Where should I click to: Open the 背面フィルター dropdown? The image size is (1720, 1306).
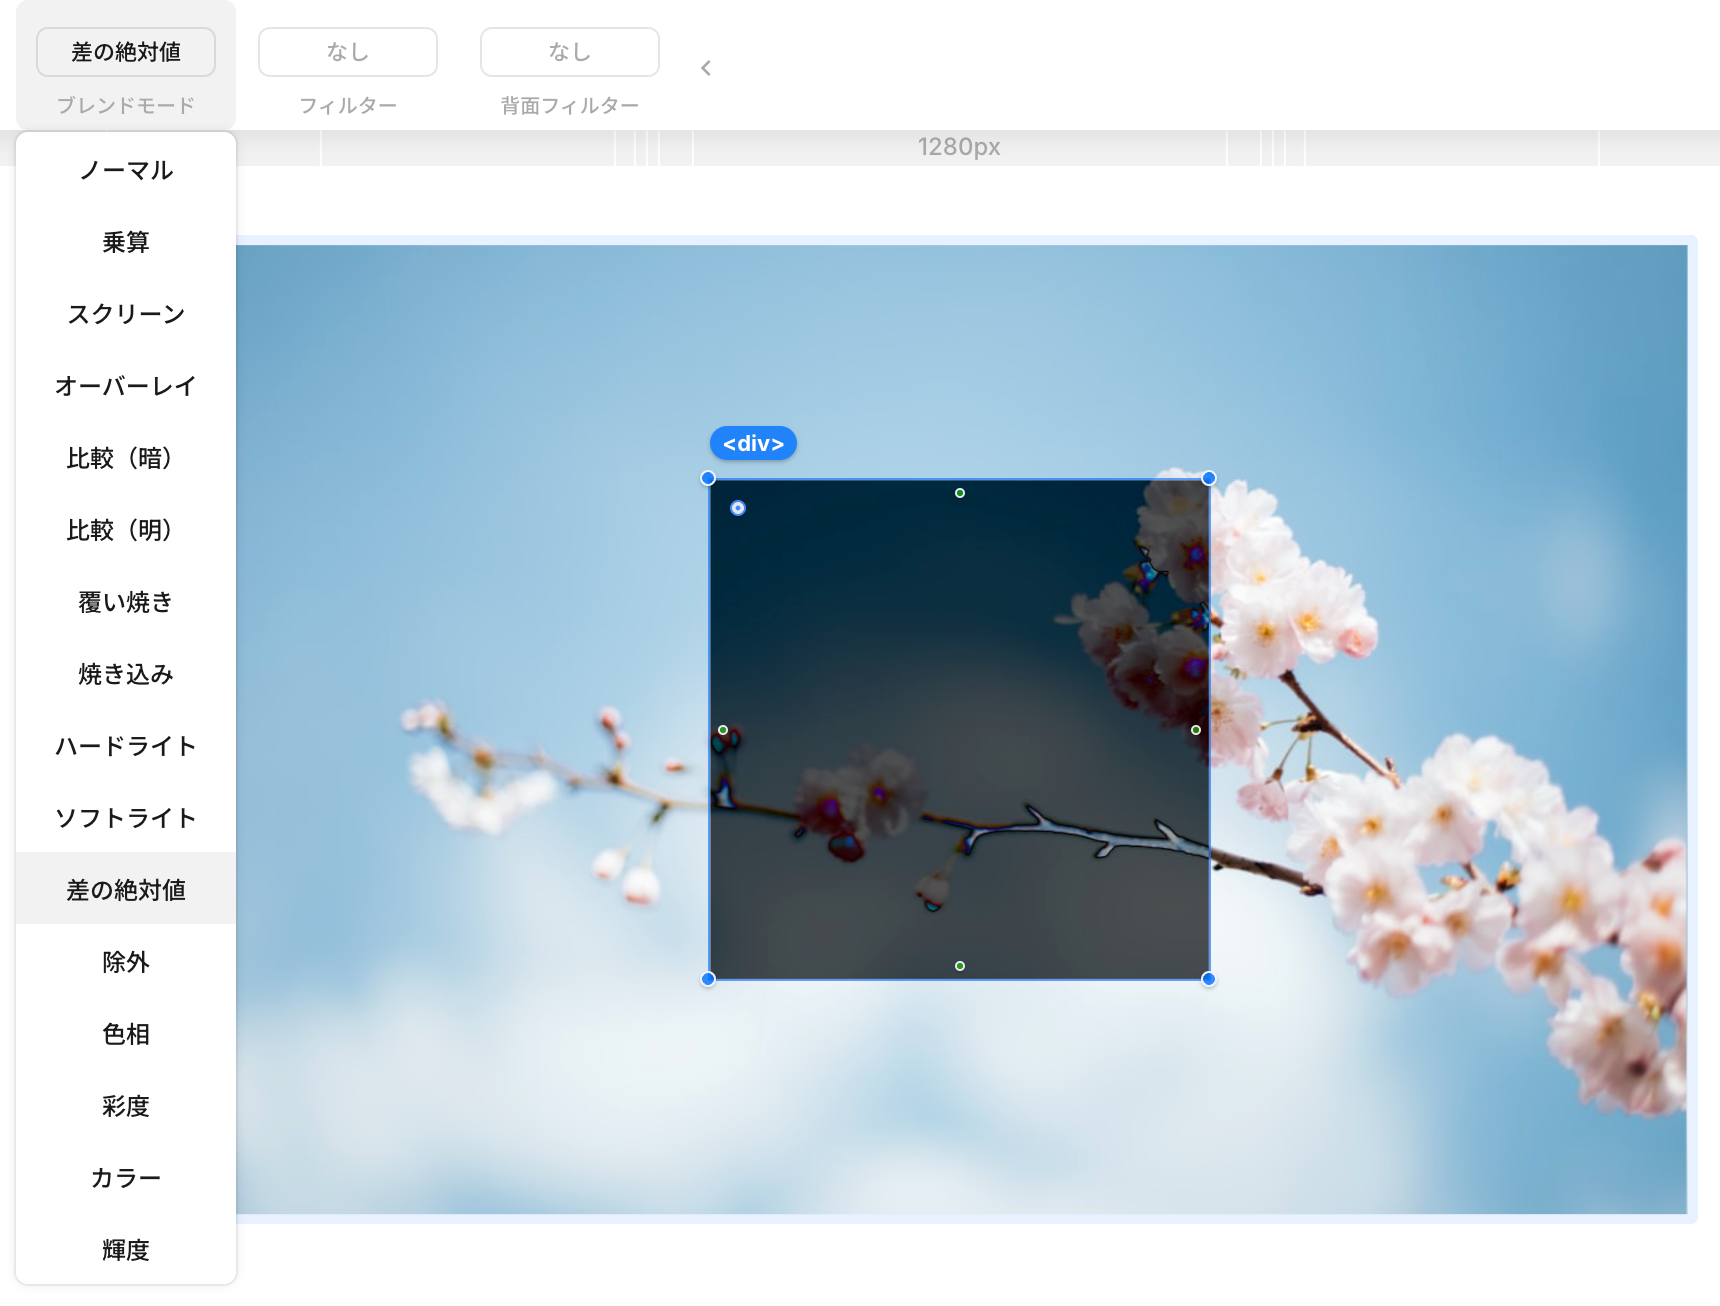coord(570,52)
